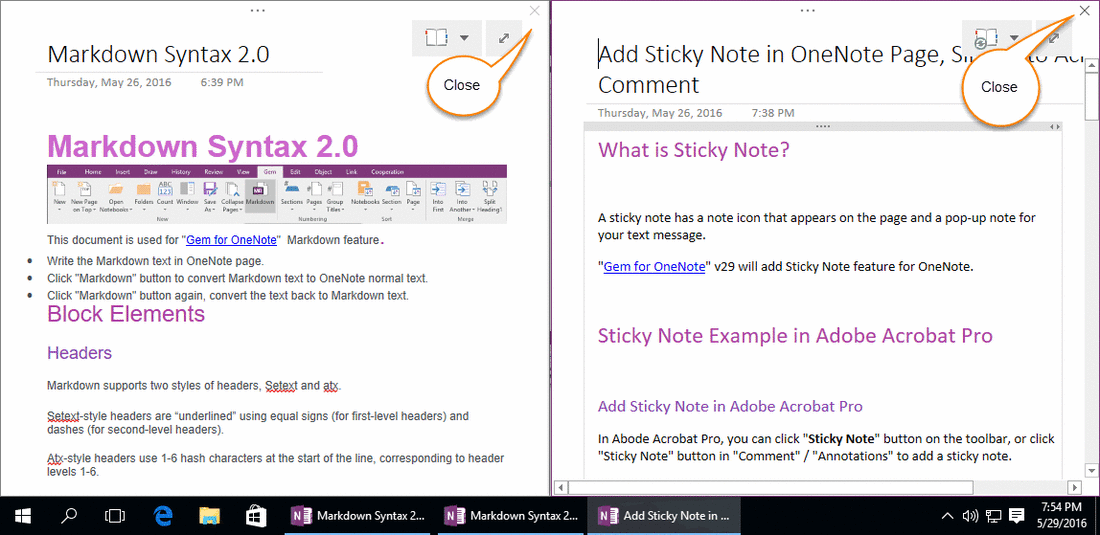Click the ellipsis handle atop Markdown Syntax window

[258, 9]
